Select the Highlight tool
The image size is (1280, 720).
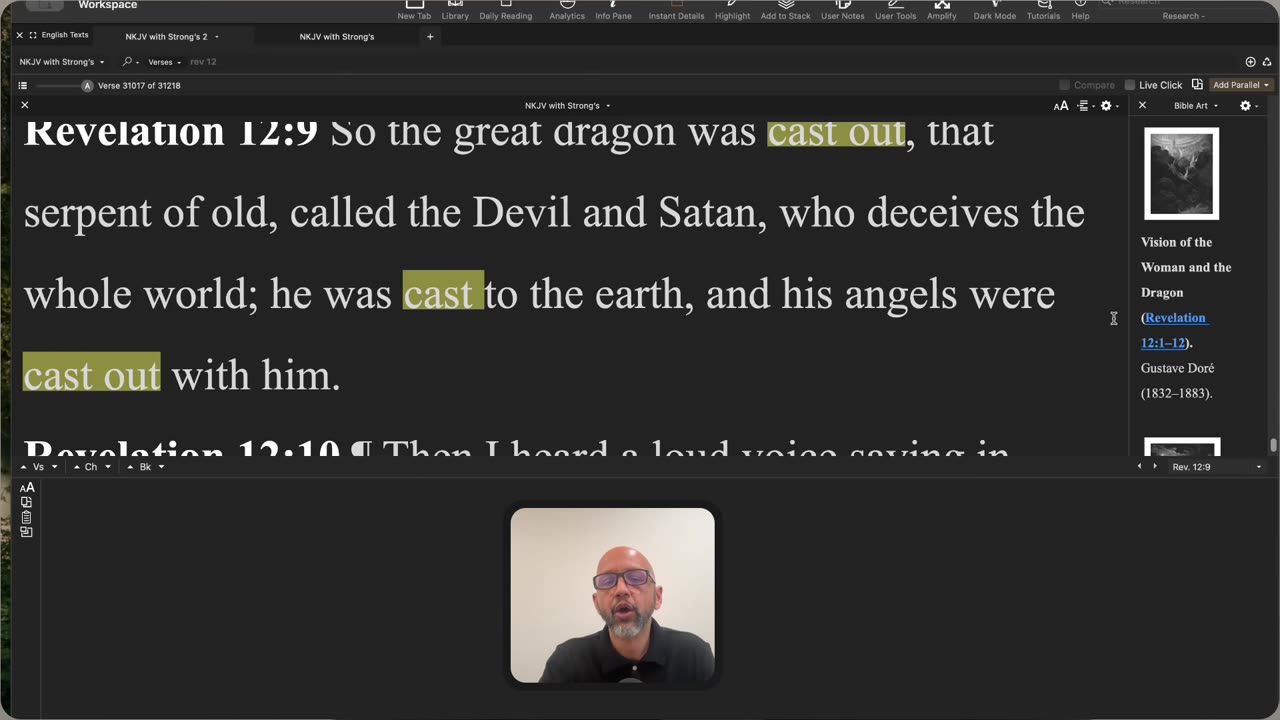pos(732,10)
